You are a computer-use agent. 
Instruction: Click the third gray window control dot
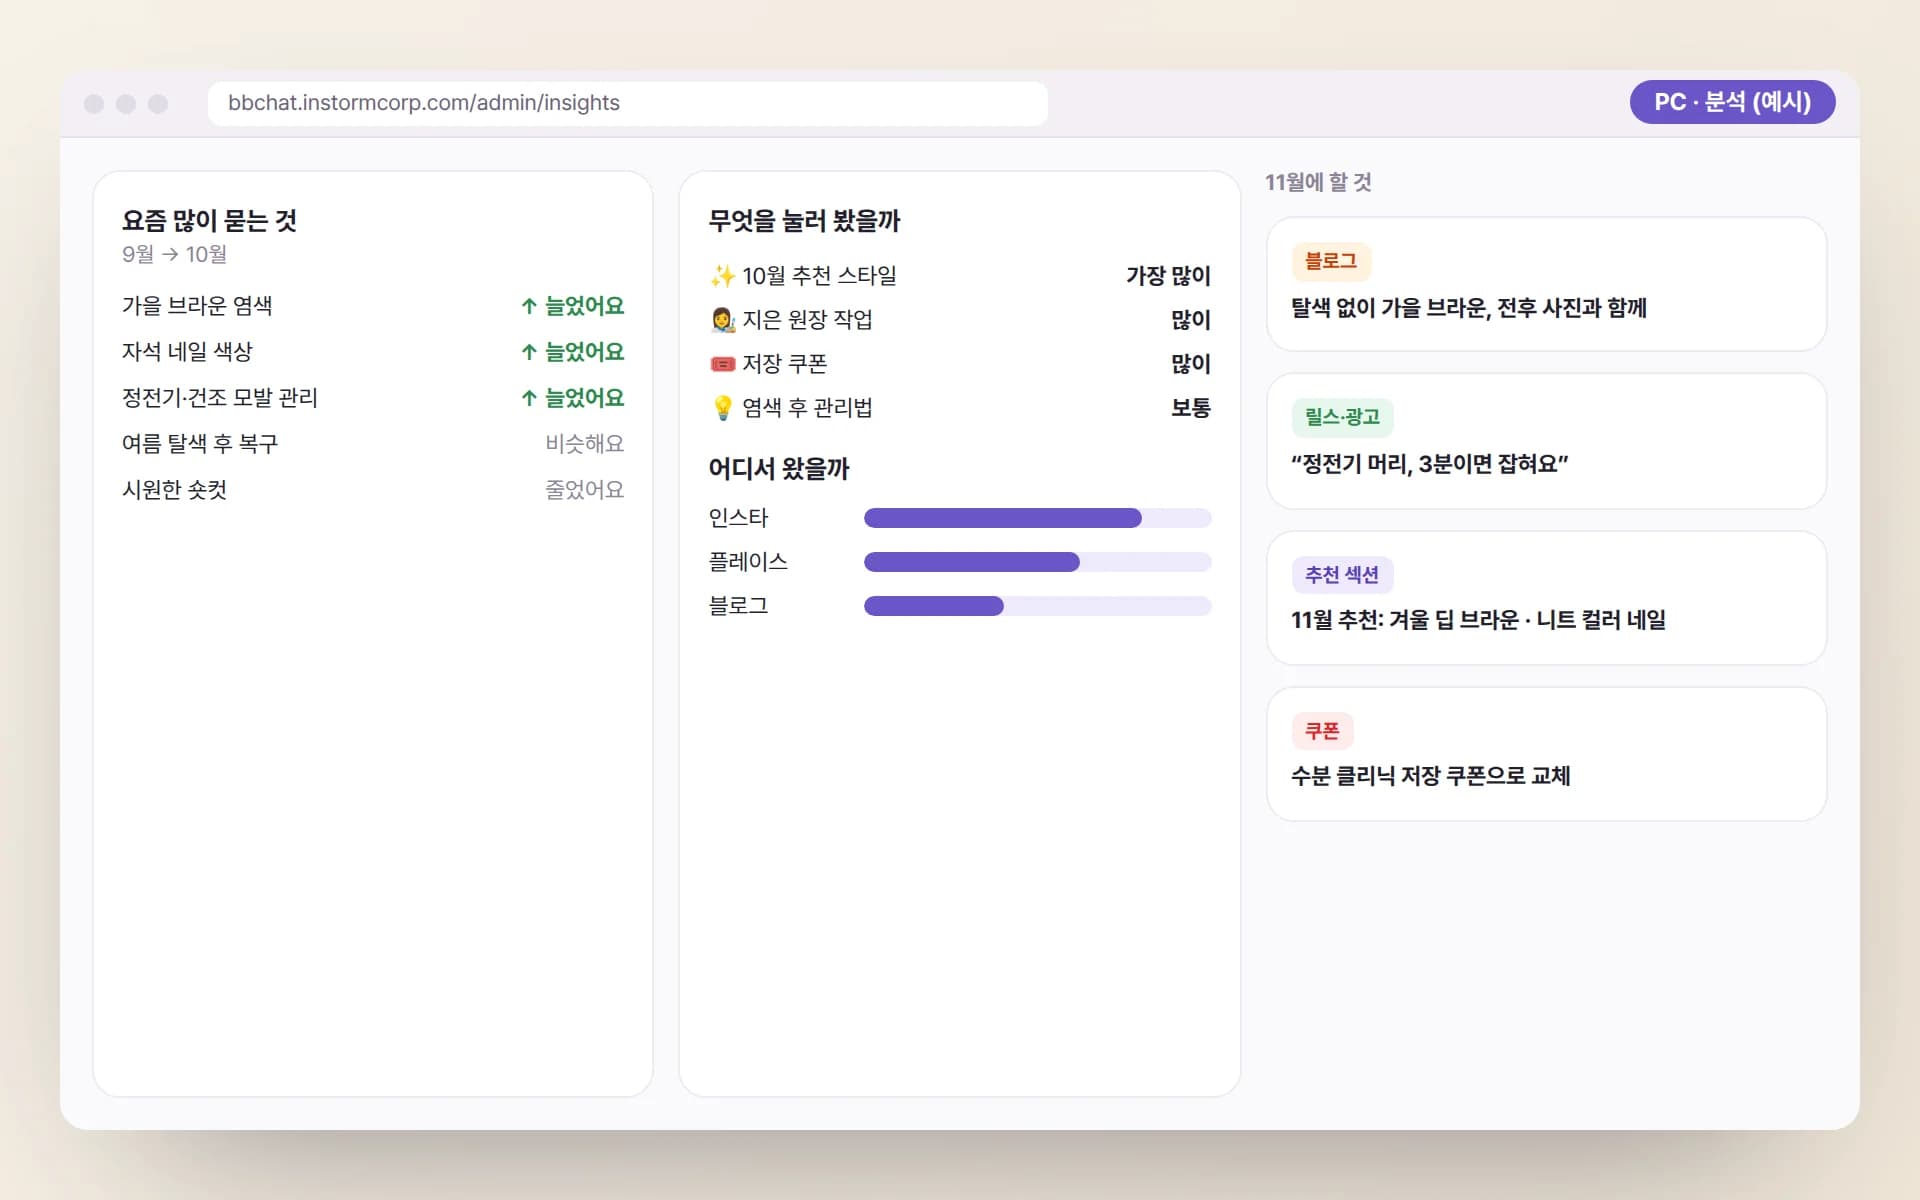coord(158,104)
